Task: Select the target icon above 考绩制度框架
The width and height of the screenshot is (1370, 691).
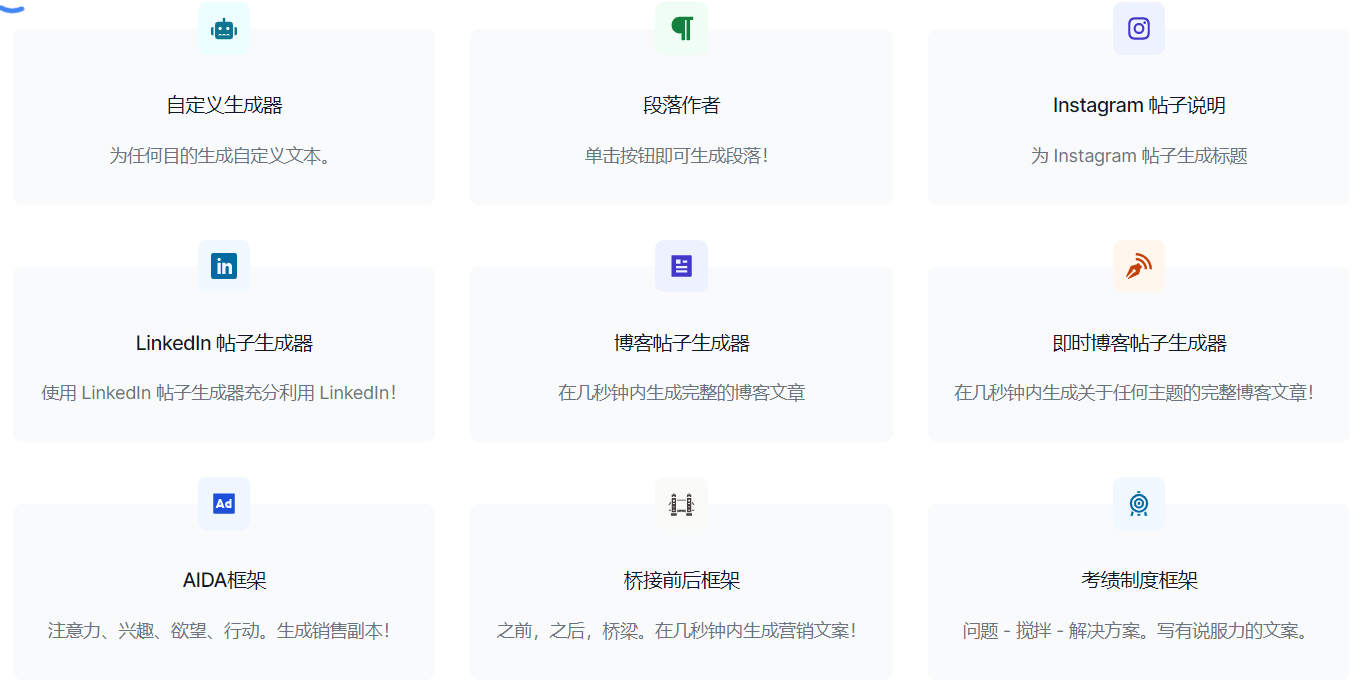Action: point(1138,503)
